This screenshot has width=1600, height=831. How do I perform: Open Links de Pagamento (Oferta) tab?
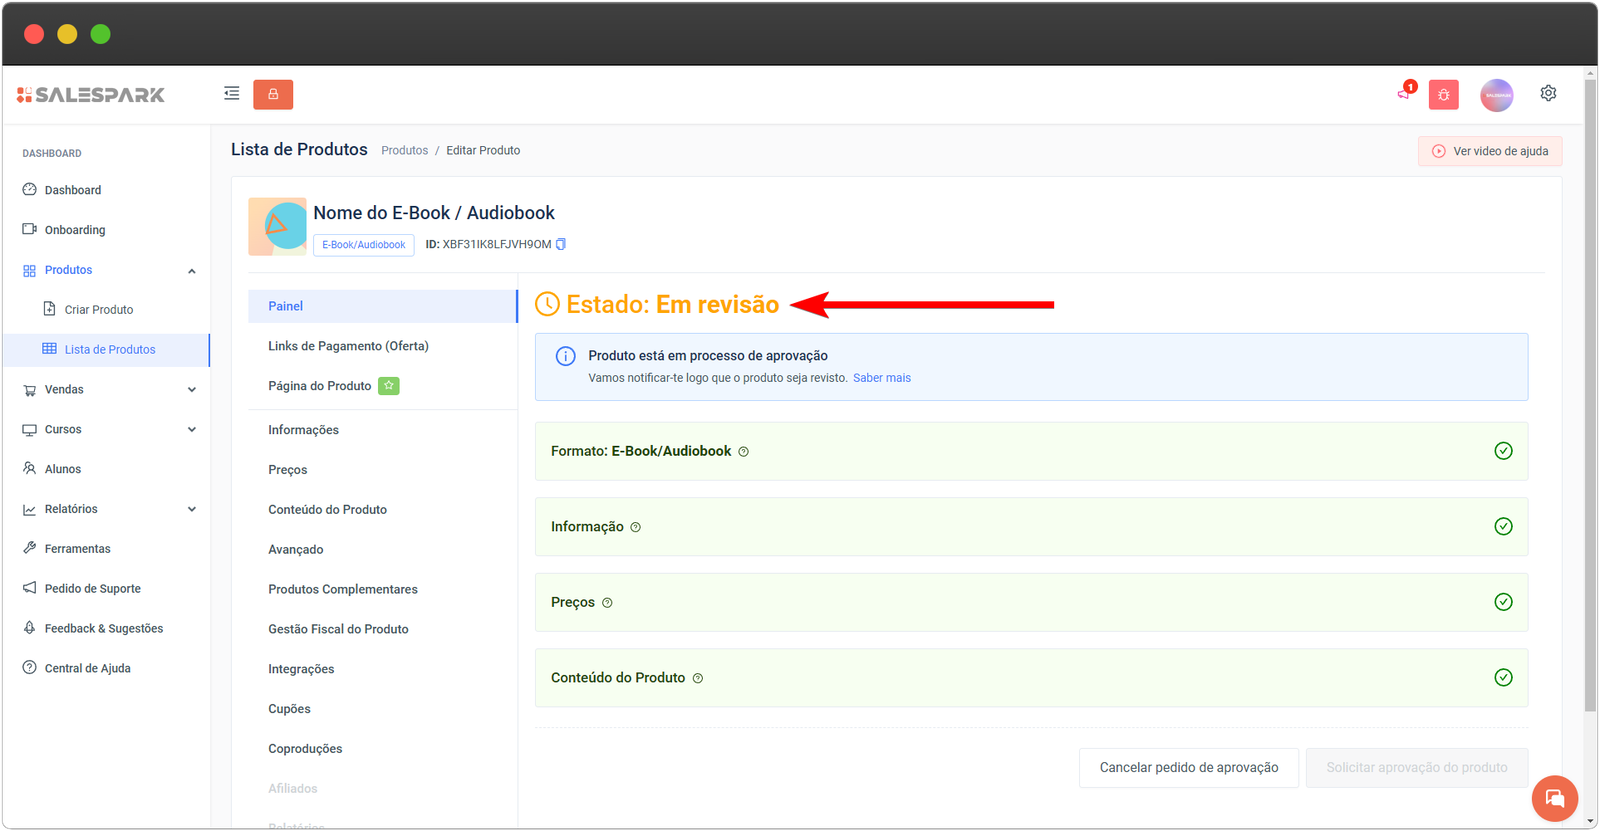click(348, 346)
